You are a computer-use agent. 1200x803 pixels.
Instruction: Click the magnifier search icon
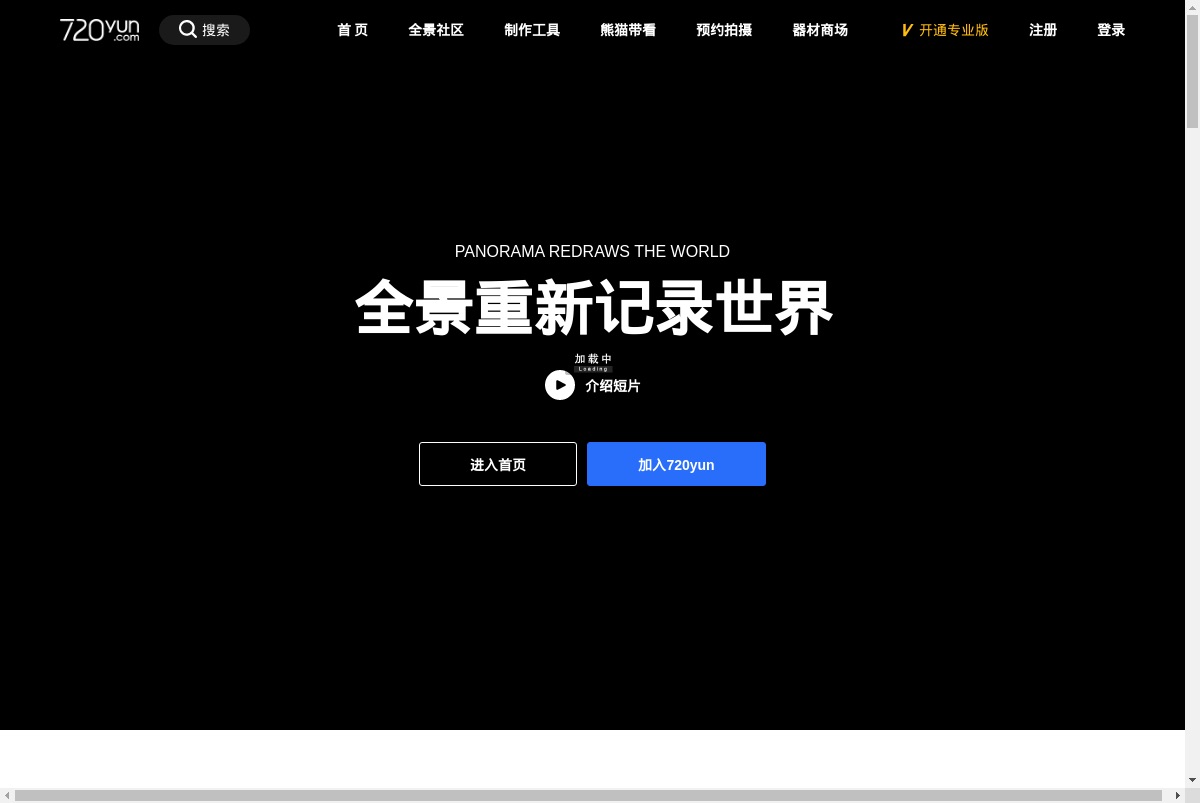[x=187, y=29]
